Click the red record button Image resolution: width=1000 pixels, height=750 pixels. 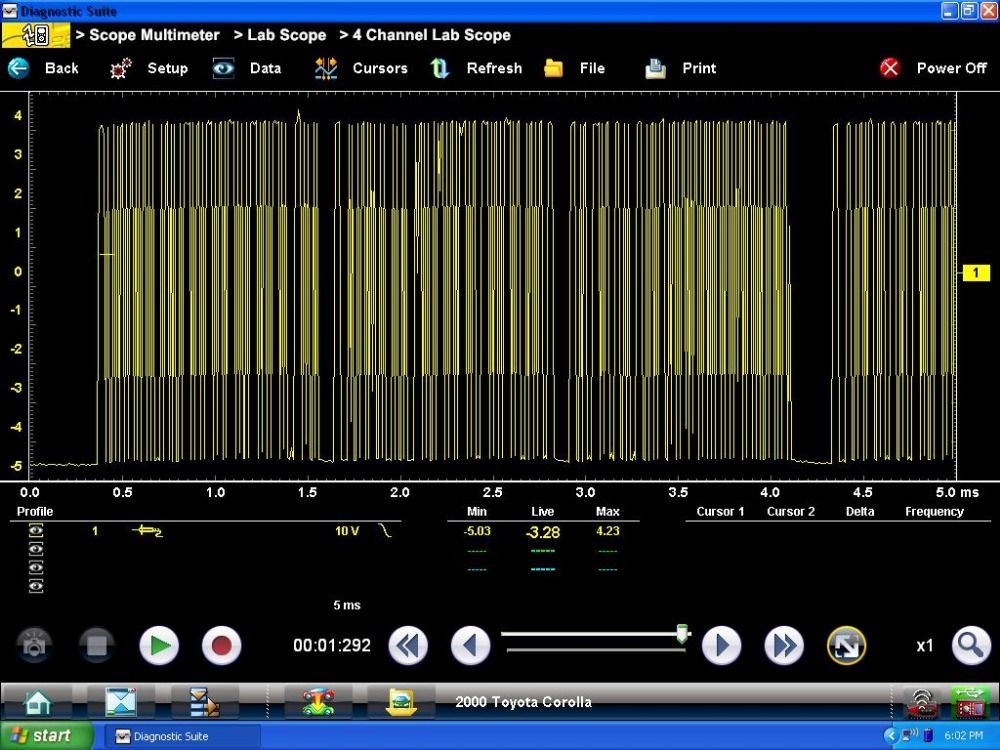(221, 646)
